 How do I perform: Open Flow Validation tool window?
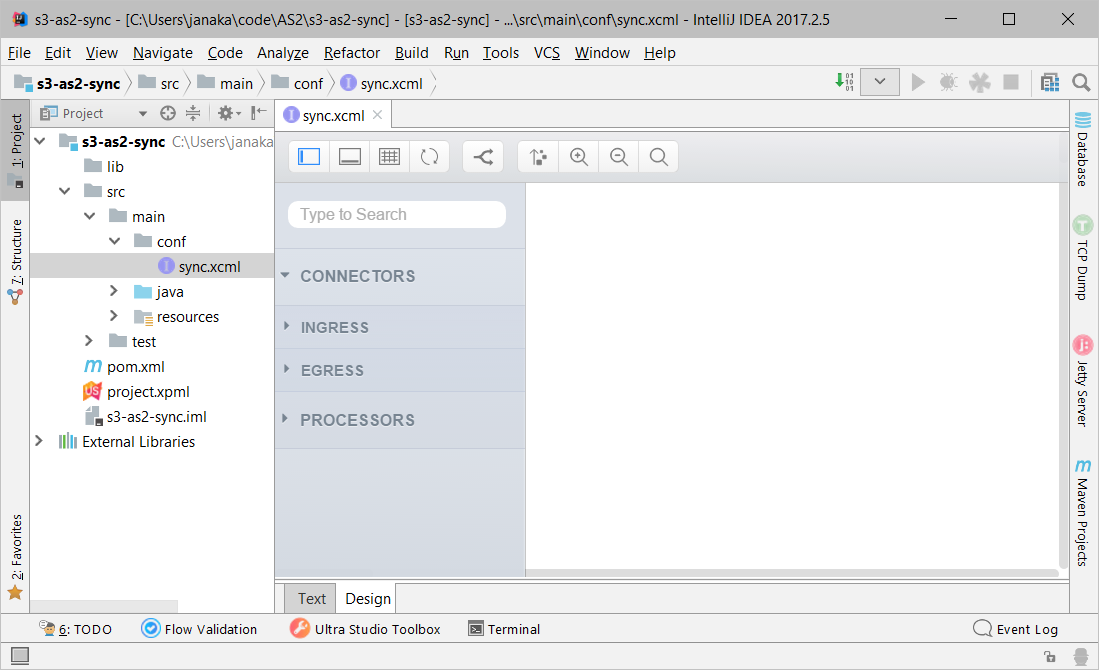[200, 629]
